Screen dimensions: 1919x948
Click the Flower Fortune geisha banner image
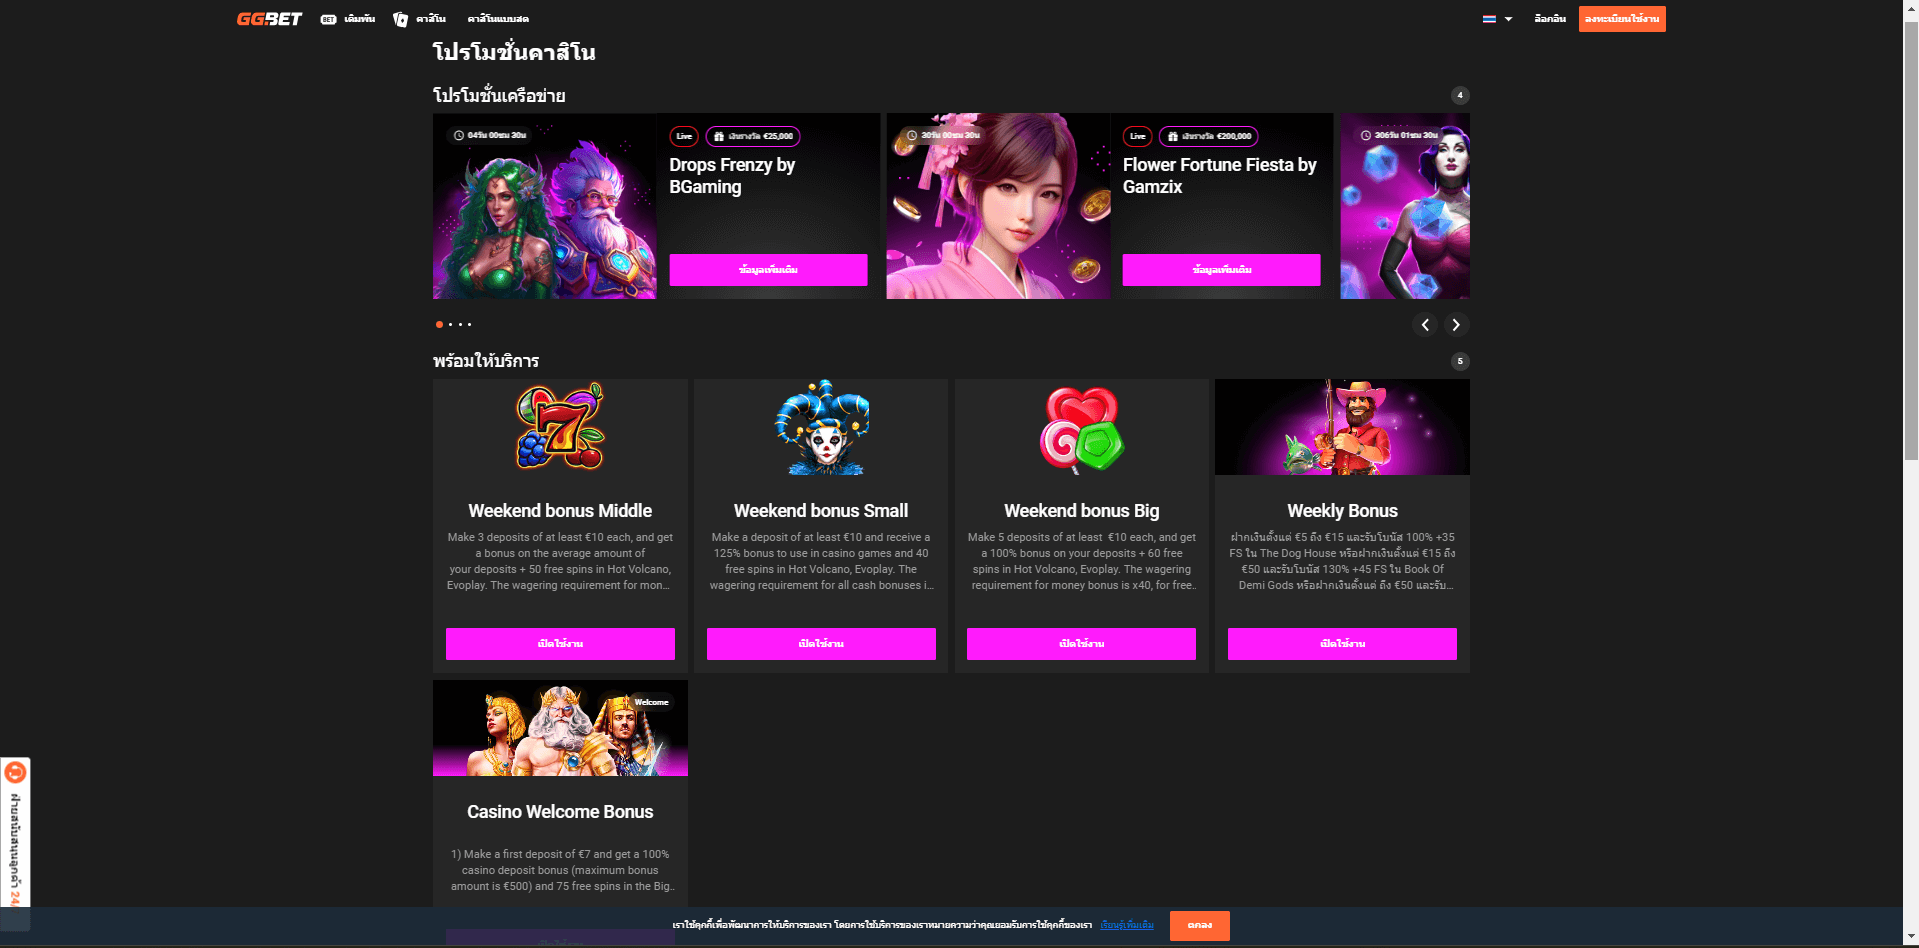(998, 206)
